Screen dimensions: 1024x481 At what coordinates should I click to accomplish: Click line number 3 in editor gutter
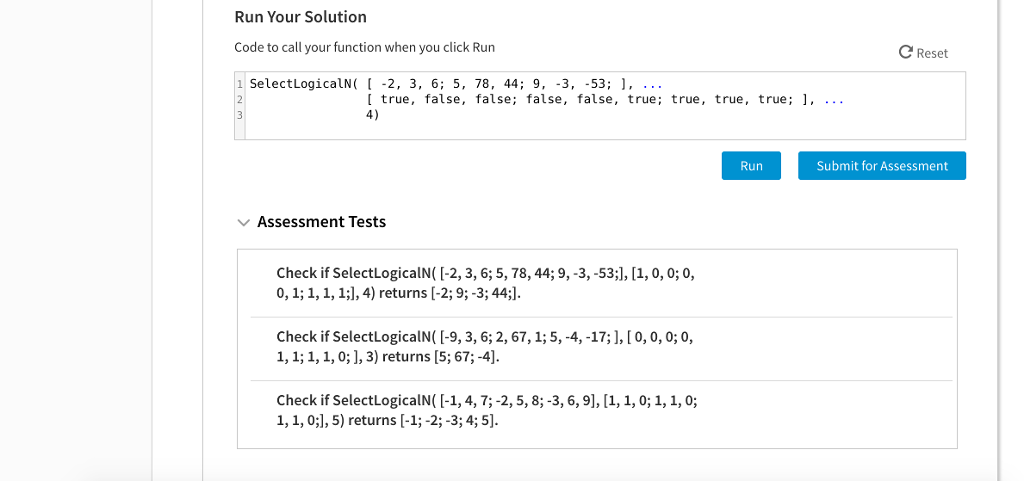point(240,115)
